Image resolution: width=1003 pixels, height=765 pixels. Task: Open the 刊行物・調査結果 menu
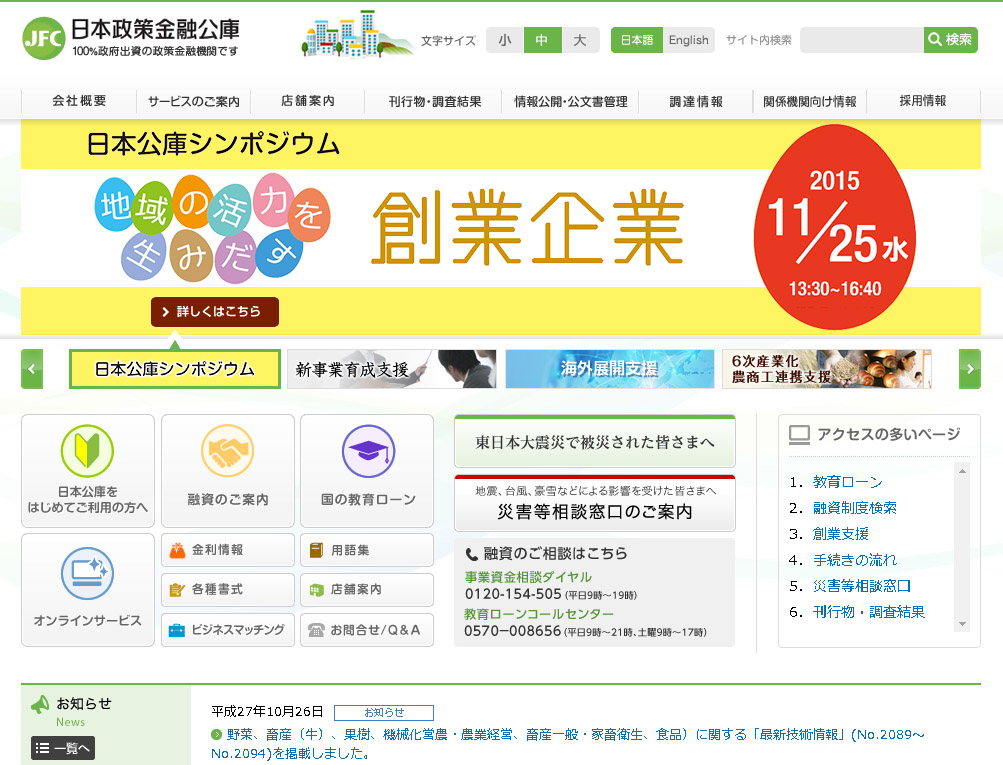(x=434, y=101)
